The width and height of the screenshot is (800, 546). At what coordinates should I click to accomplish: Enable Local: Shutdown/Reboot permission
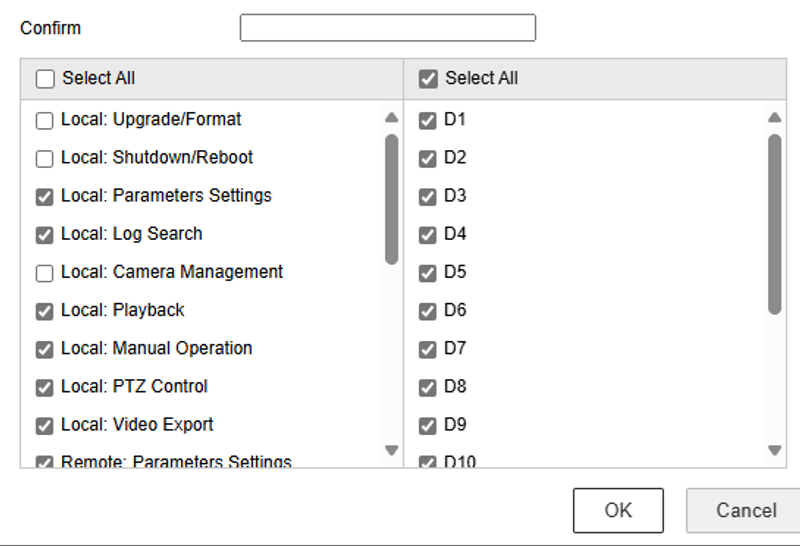pyautogui.click(x=44, y=159)
